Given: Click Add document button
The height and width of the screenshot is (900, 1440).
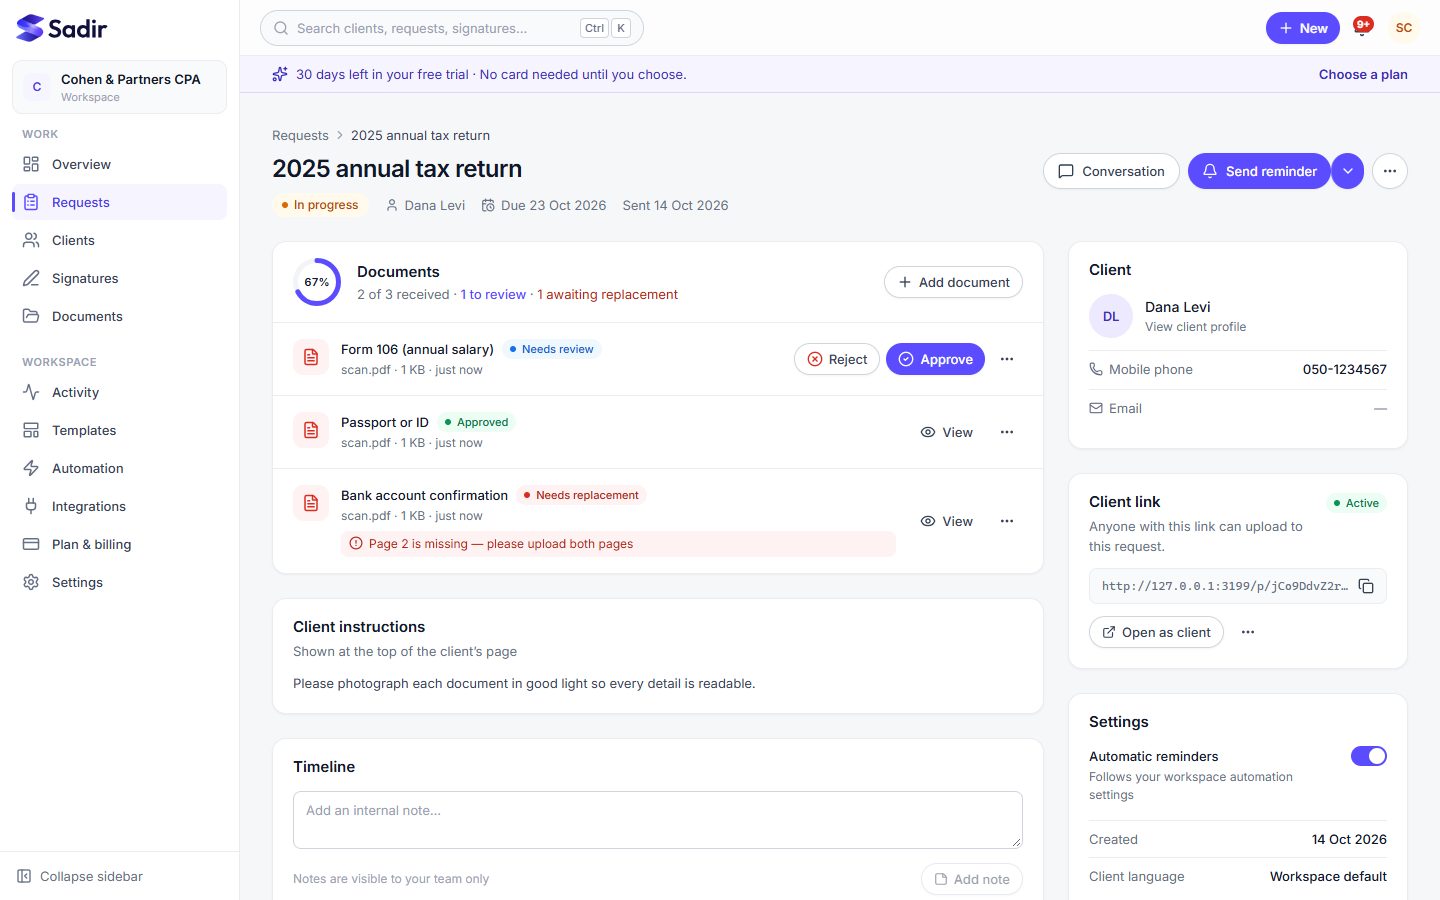Looking at the screenshot, I should click(x=953, y=282).
